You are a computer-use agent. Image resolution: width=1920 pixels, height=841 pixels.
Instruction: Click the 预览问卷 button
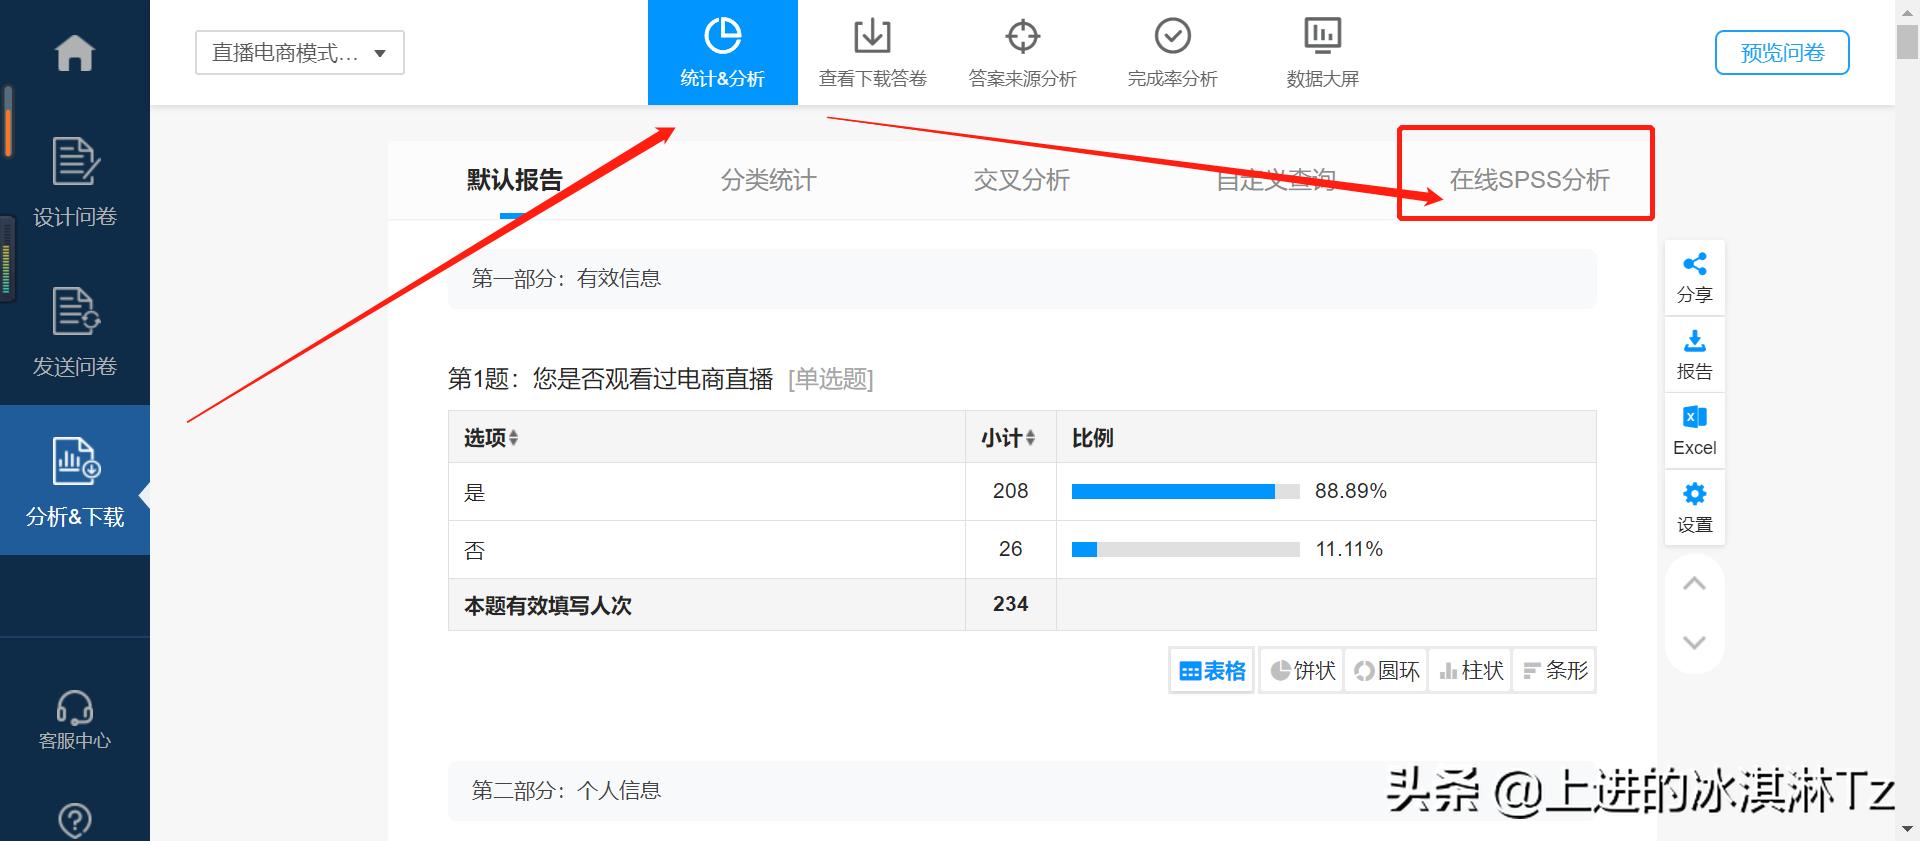tap(1782, 52)
